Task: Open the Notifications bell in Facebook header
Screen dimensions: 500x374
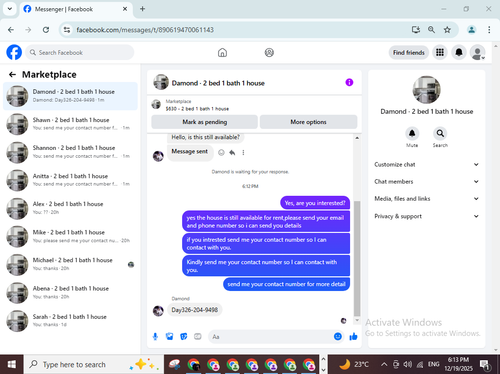Action: pos(459,52)
